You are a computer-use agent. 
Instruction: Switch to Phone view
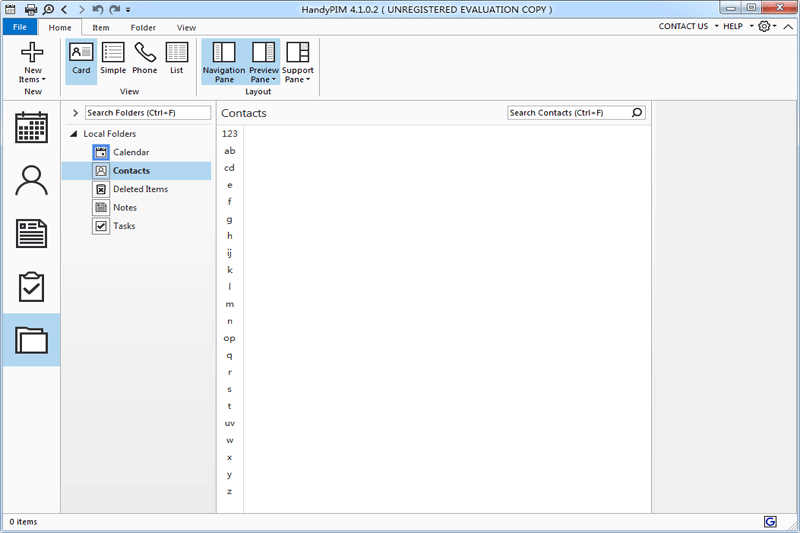point(145,59)
